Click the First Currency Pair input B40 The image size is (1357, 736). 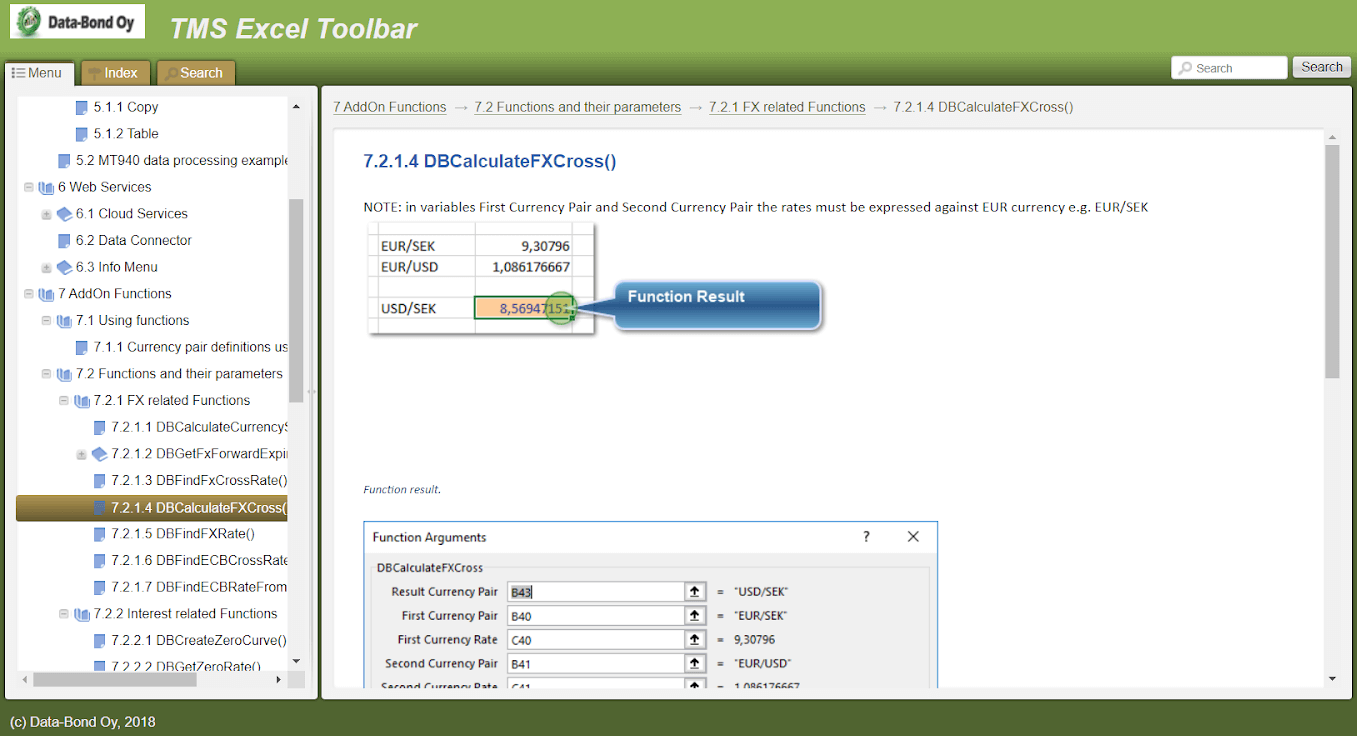(x=595, y=616)
